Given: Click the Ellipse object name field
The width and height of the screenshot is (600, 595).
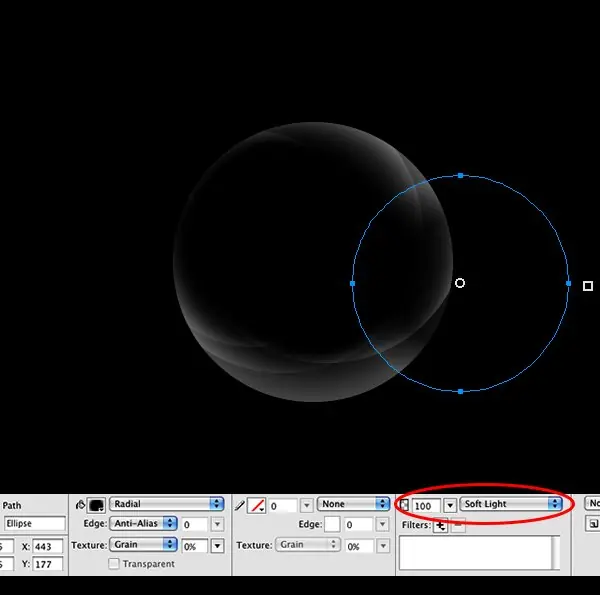Looking at the screenshot, I should point(35,523).
